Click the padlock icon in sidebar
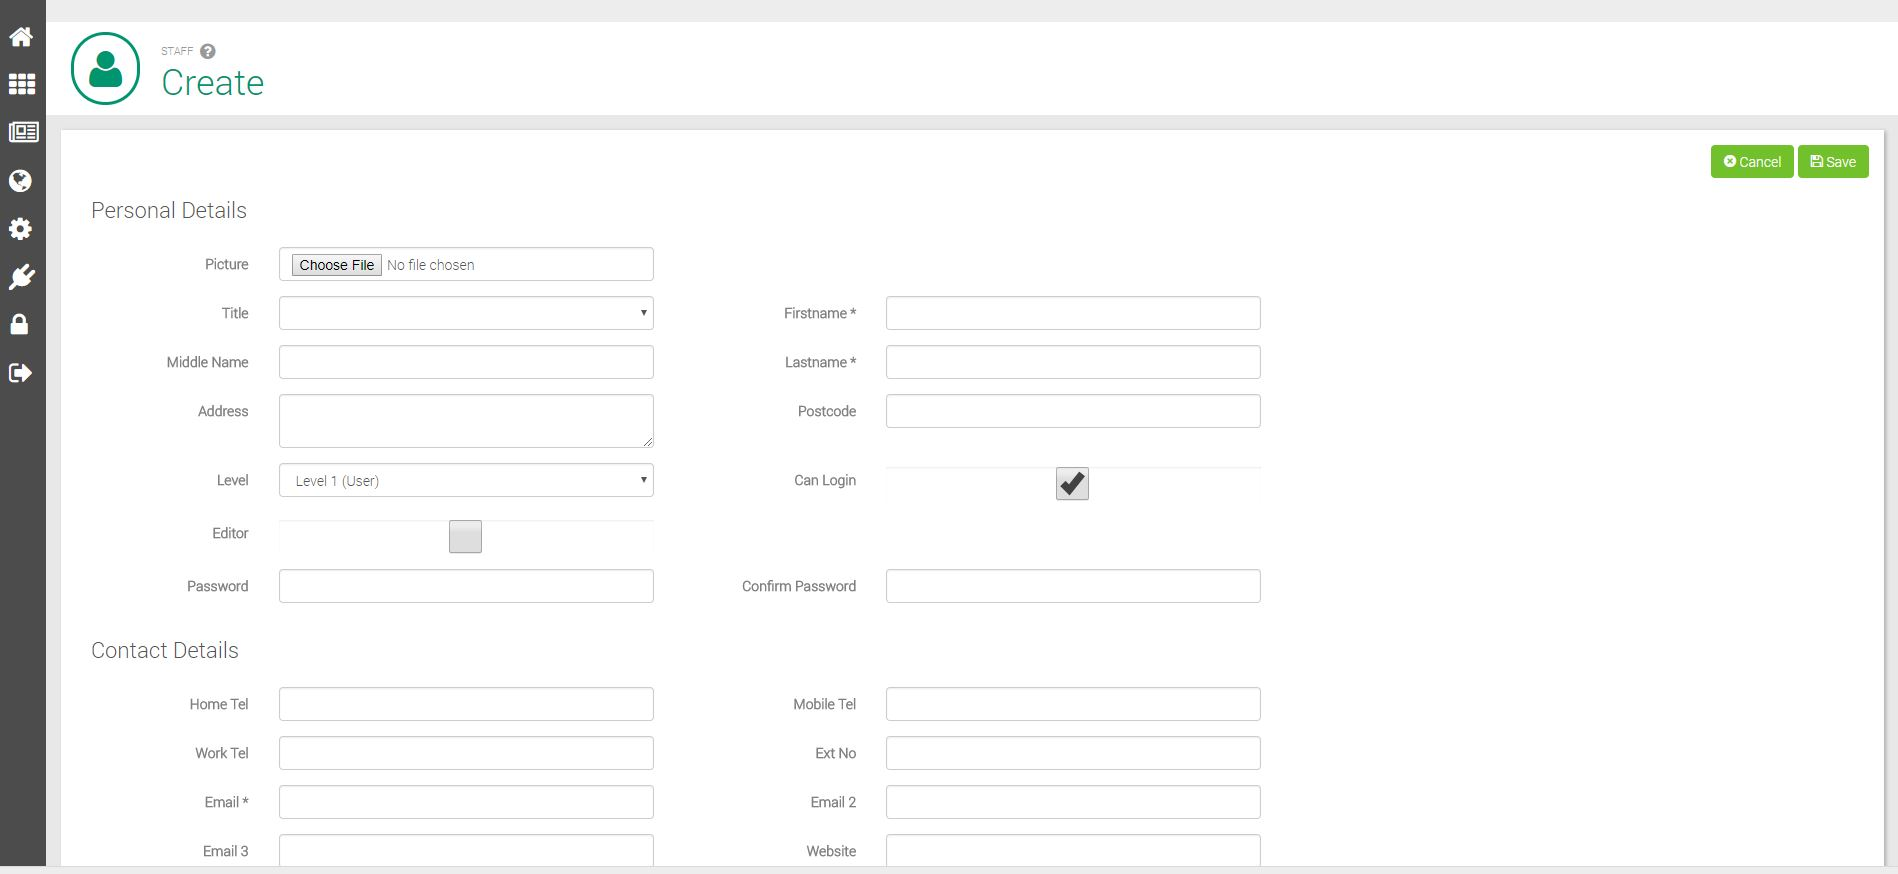 (19, 324)
